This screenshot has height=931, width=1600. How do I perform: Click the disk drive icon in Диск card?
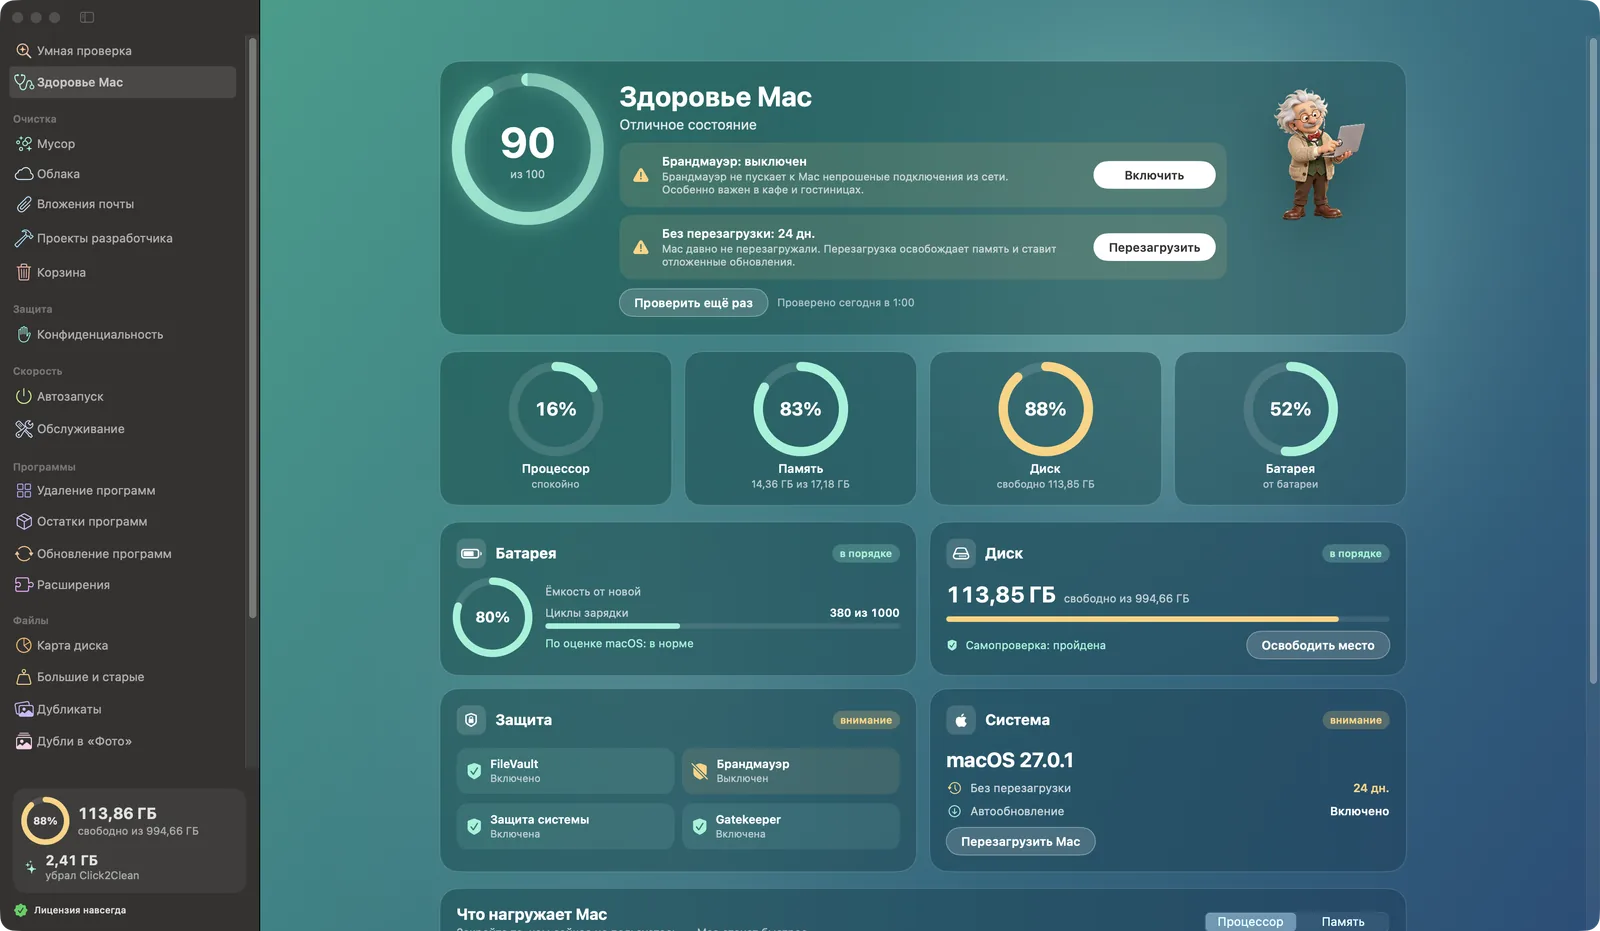pos(961,553)
